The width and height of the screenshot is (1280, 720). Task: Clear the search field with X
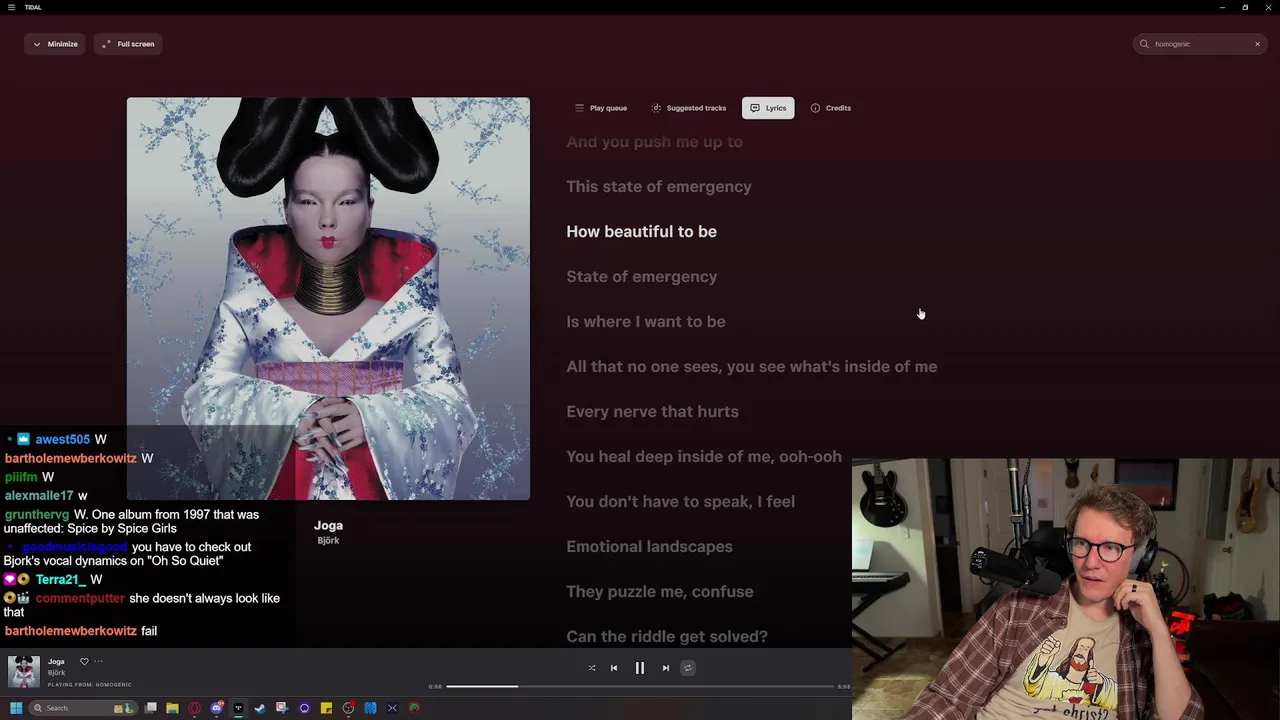[x=1257, y=44]
